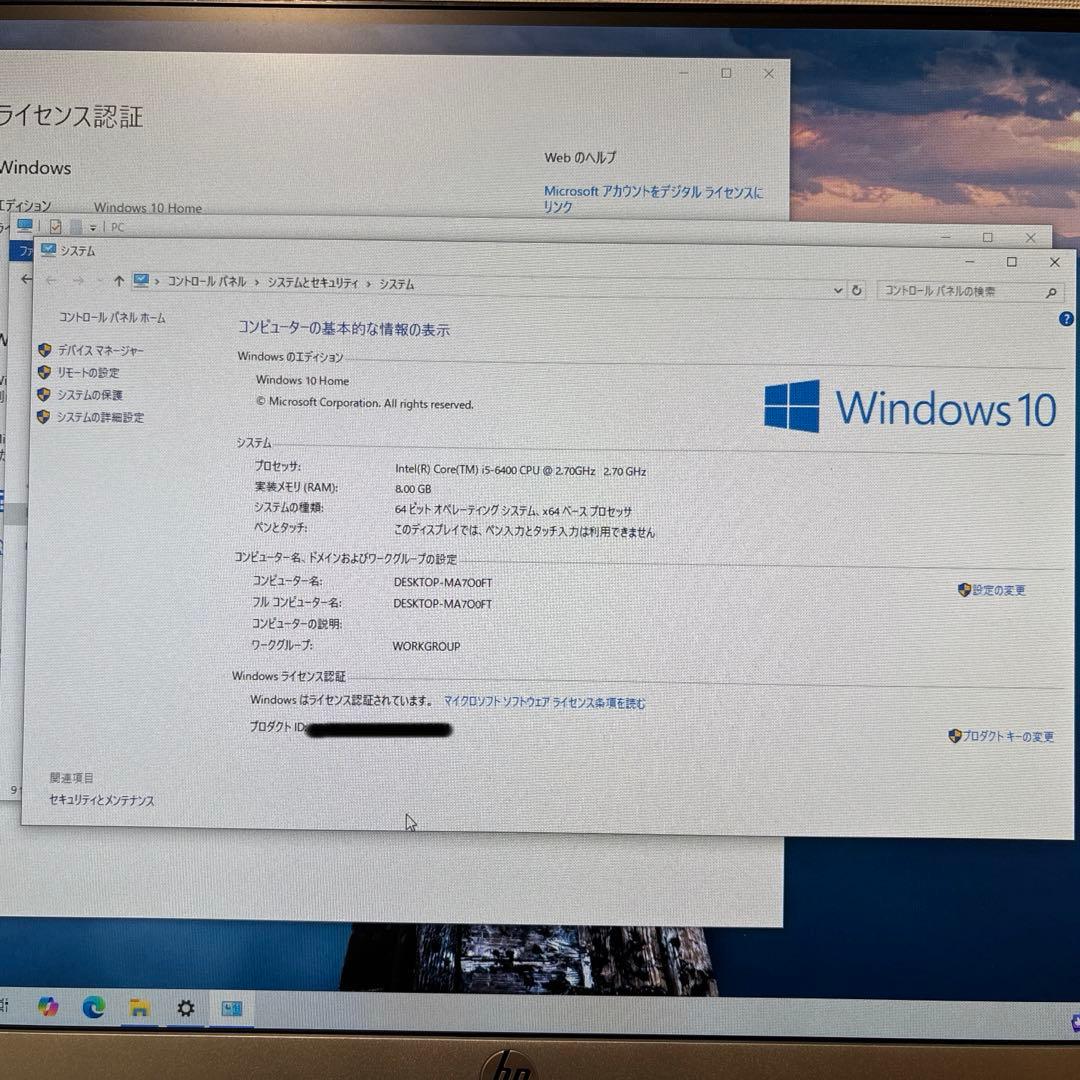This screenshot has width=1080, height=1080.
Task: Open Settings via the gear icon on taskbar
Action: tap(186, 1008)
